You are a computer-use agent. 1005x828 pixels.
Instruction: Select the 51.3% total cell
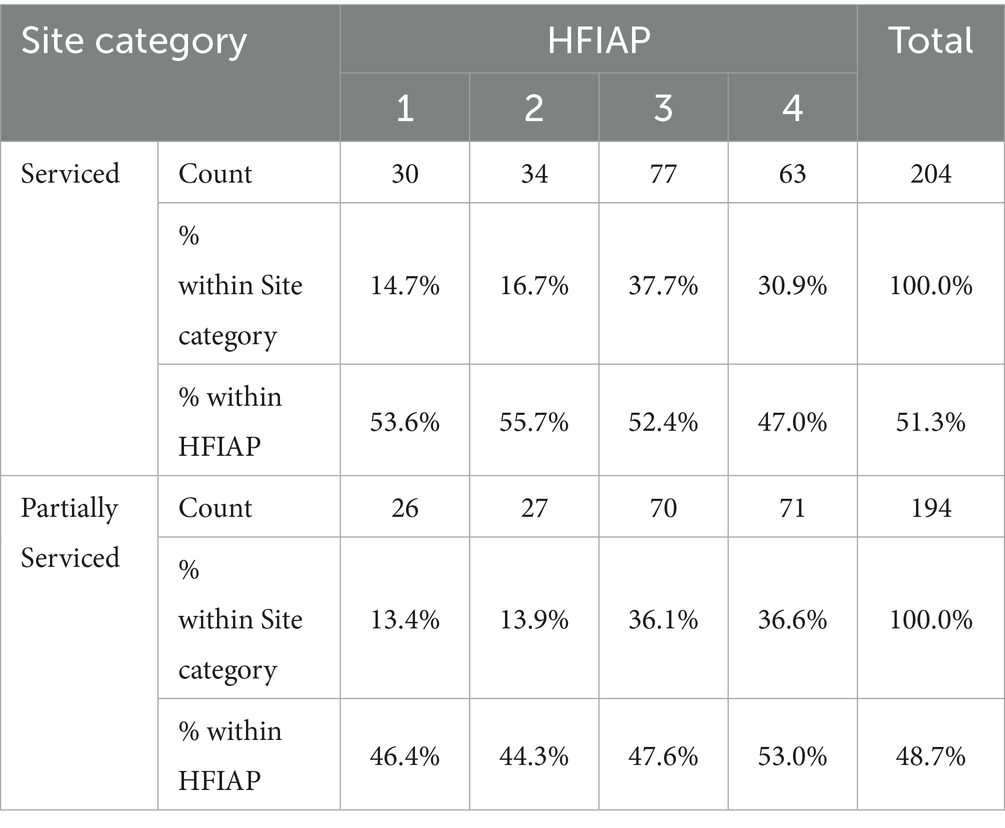(x=931, y=420)
